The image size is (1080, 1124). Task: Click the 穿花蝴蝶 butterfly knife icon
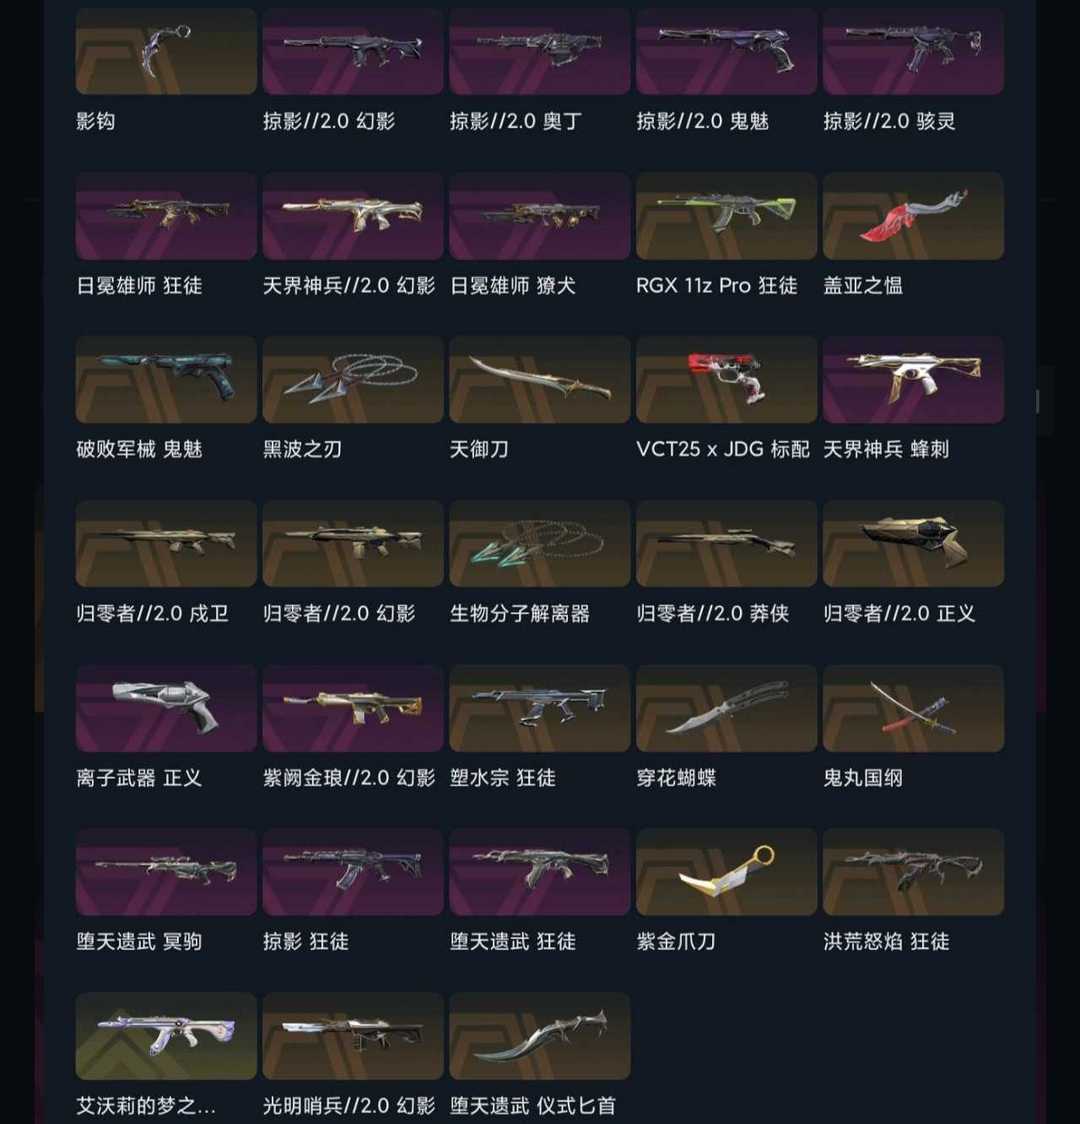(x=726, y=708)
